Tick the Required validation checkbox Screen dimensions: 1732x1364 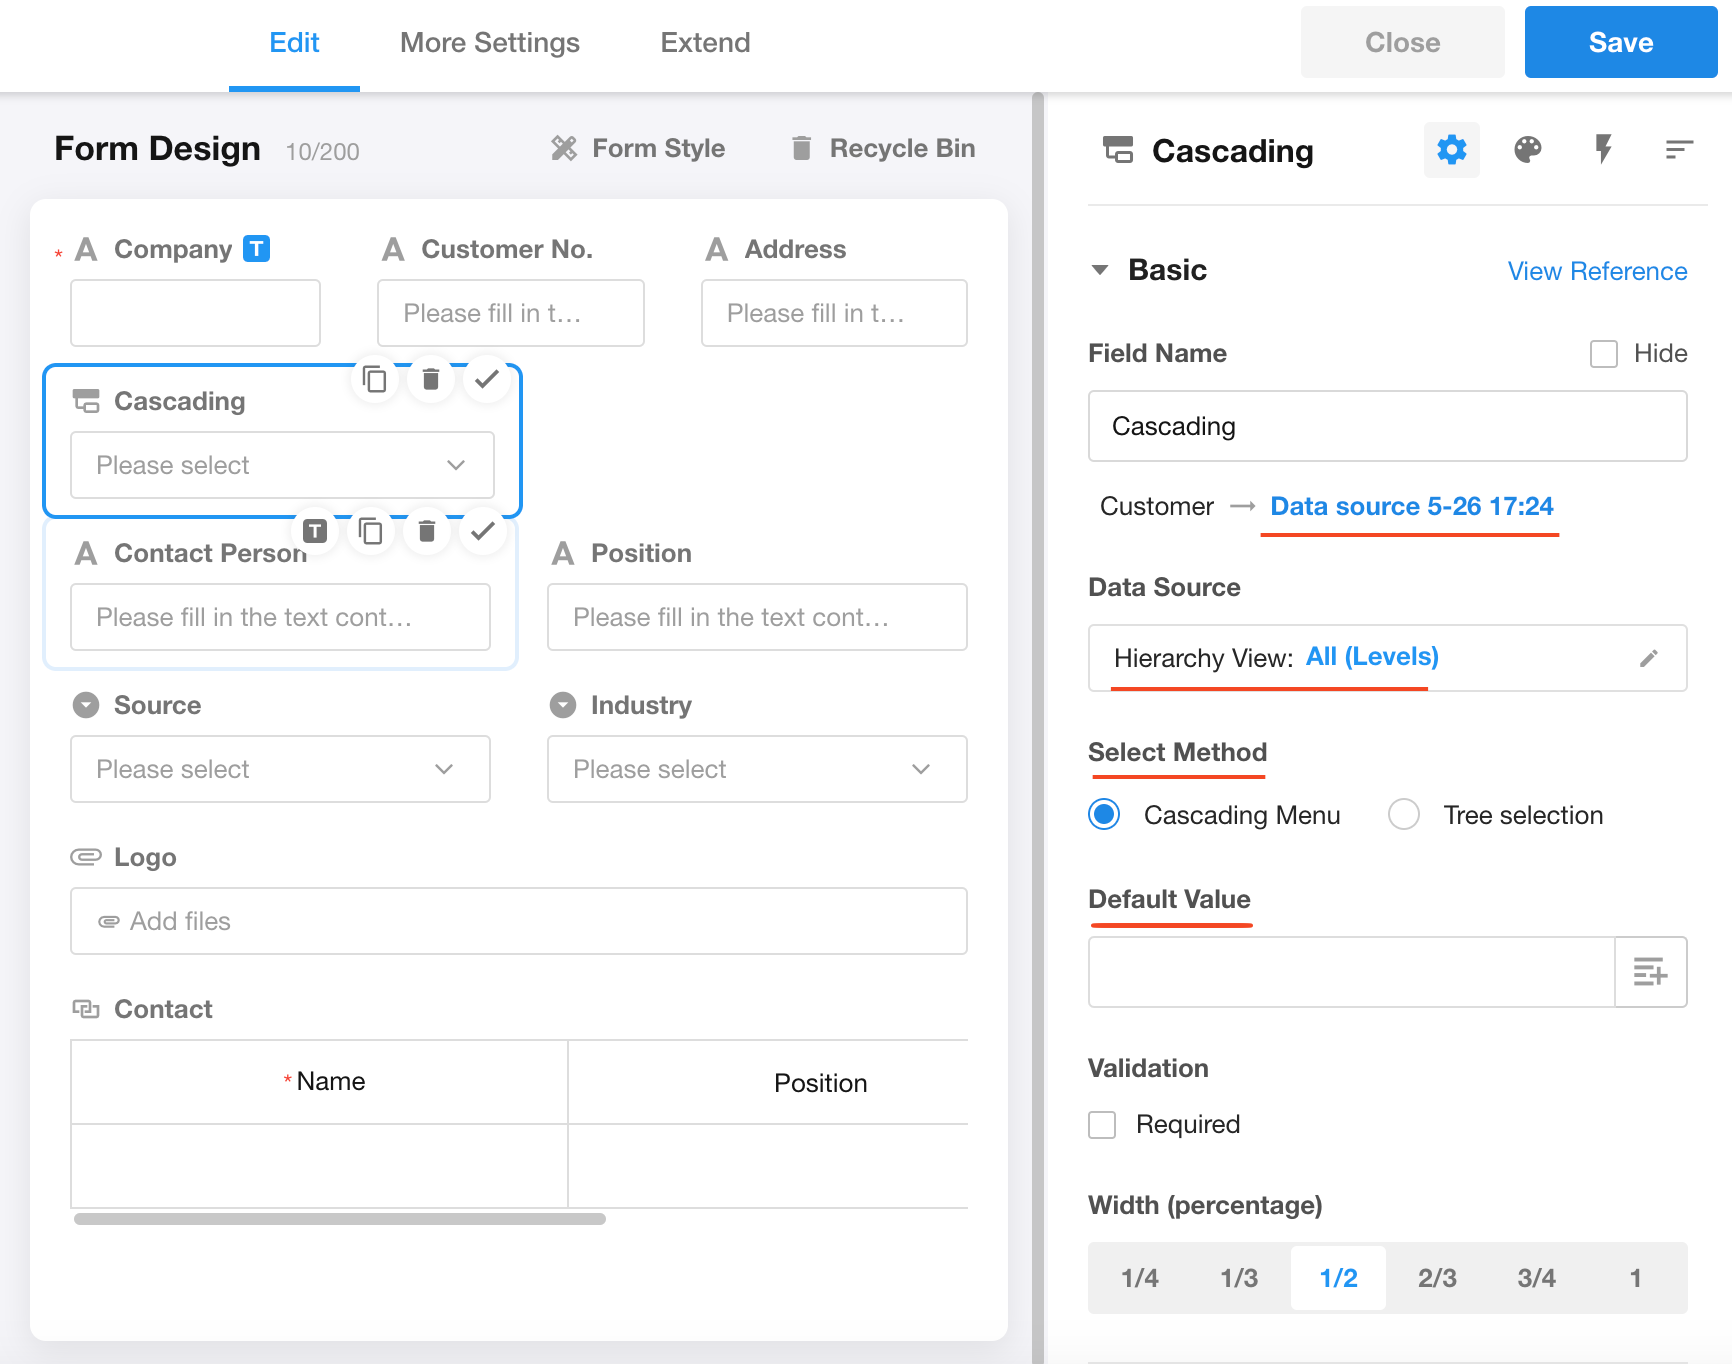[x=1102, y=1125]
